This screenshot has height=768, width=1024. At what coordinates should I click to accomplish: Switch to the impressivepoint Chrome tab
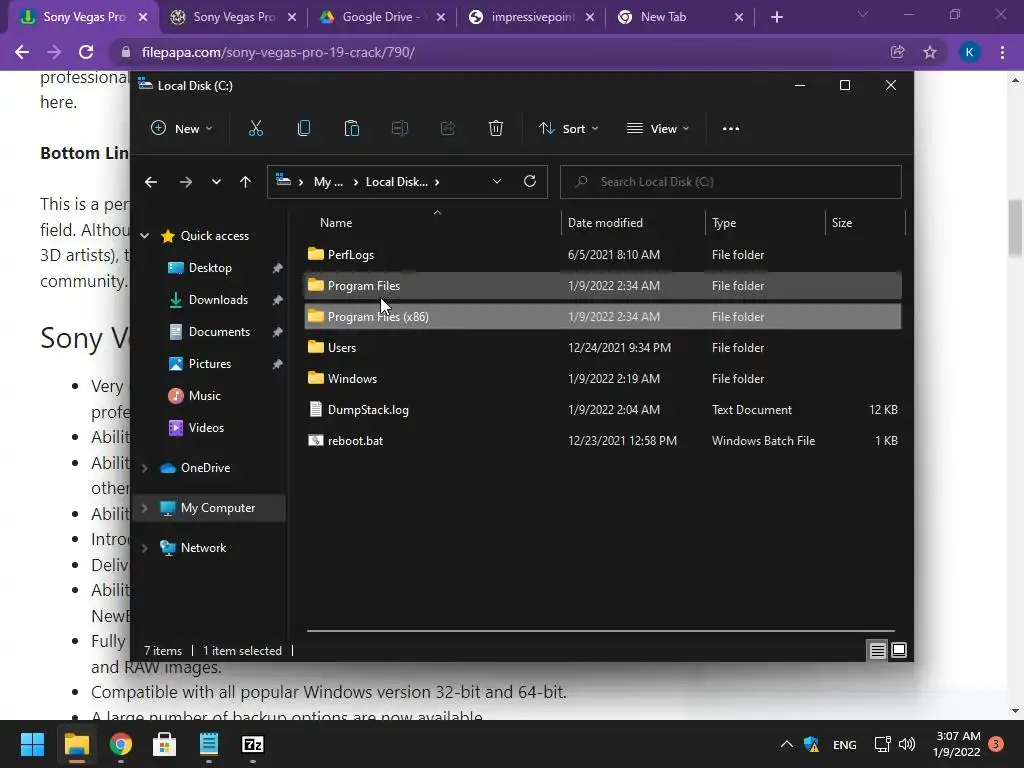click(530, 17)
